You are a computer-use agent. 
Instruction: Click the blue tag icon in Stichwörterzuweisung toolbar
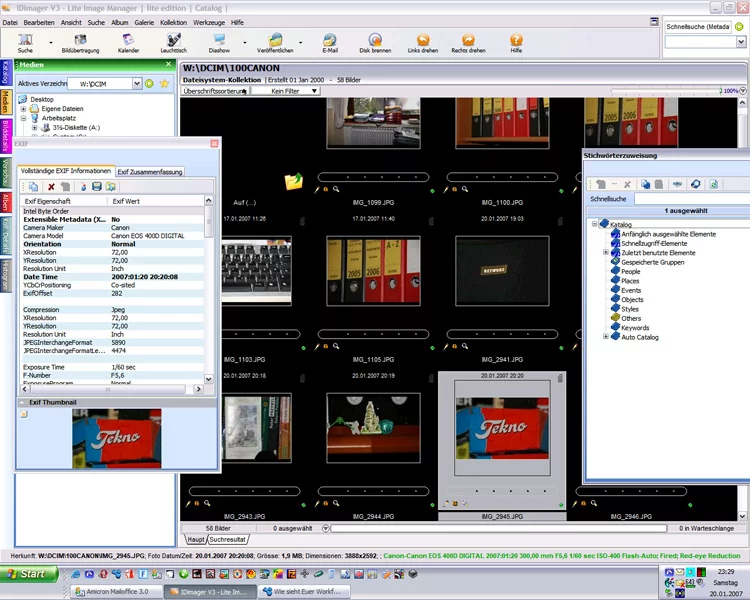tap(695, 184)
